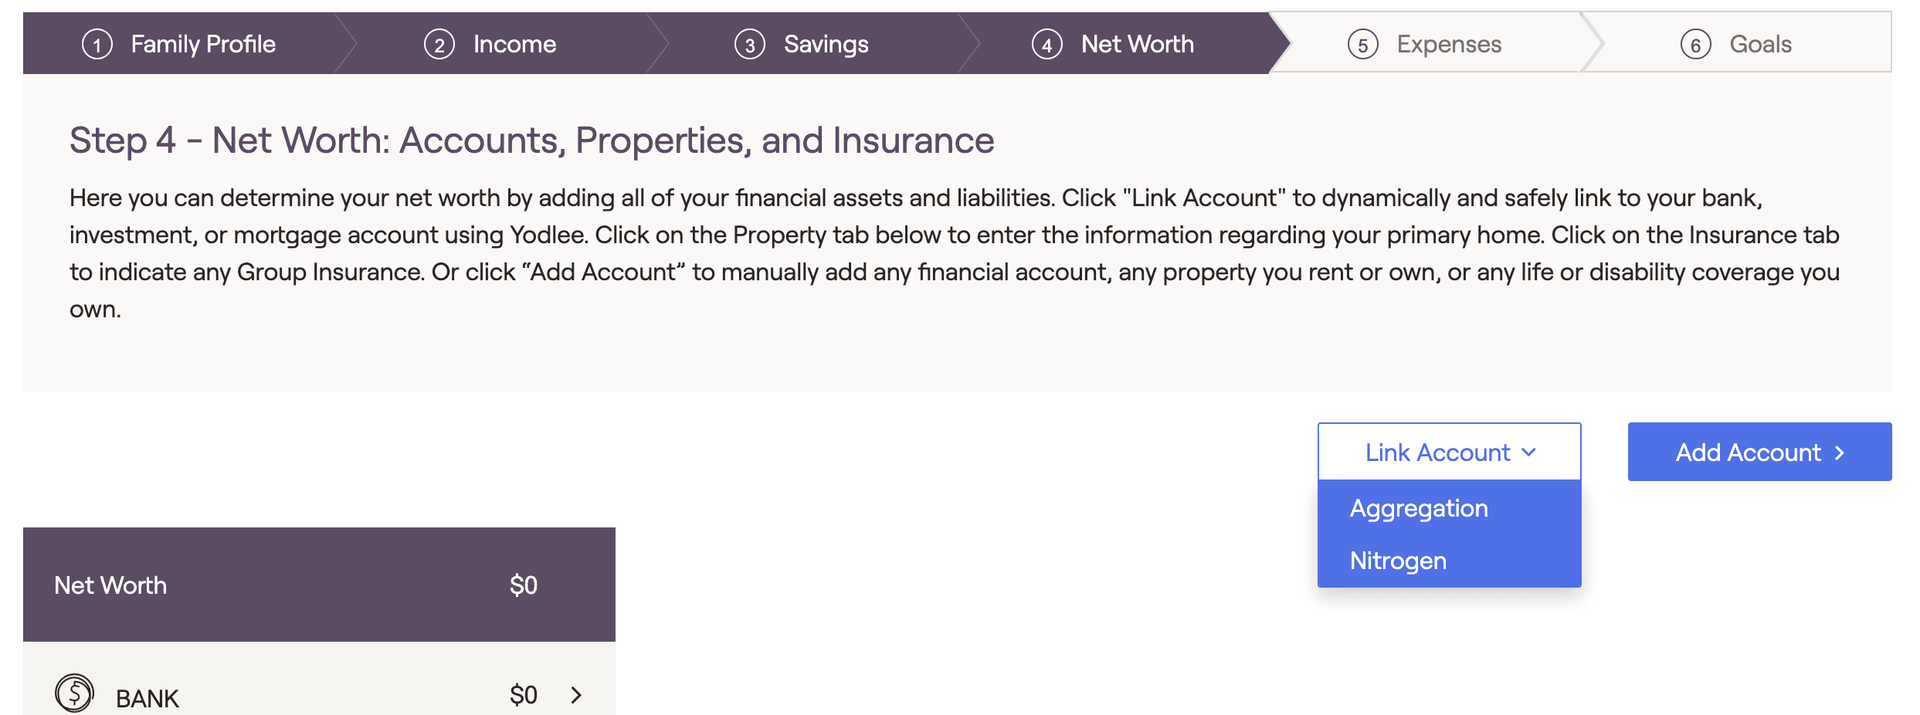Expand the BANK row chevron
Viewport: 1920px width, 715px height.
click(576, 695)
